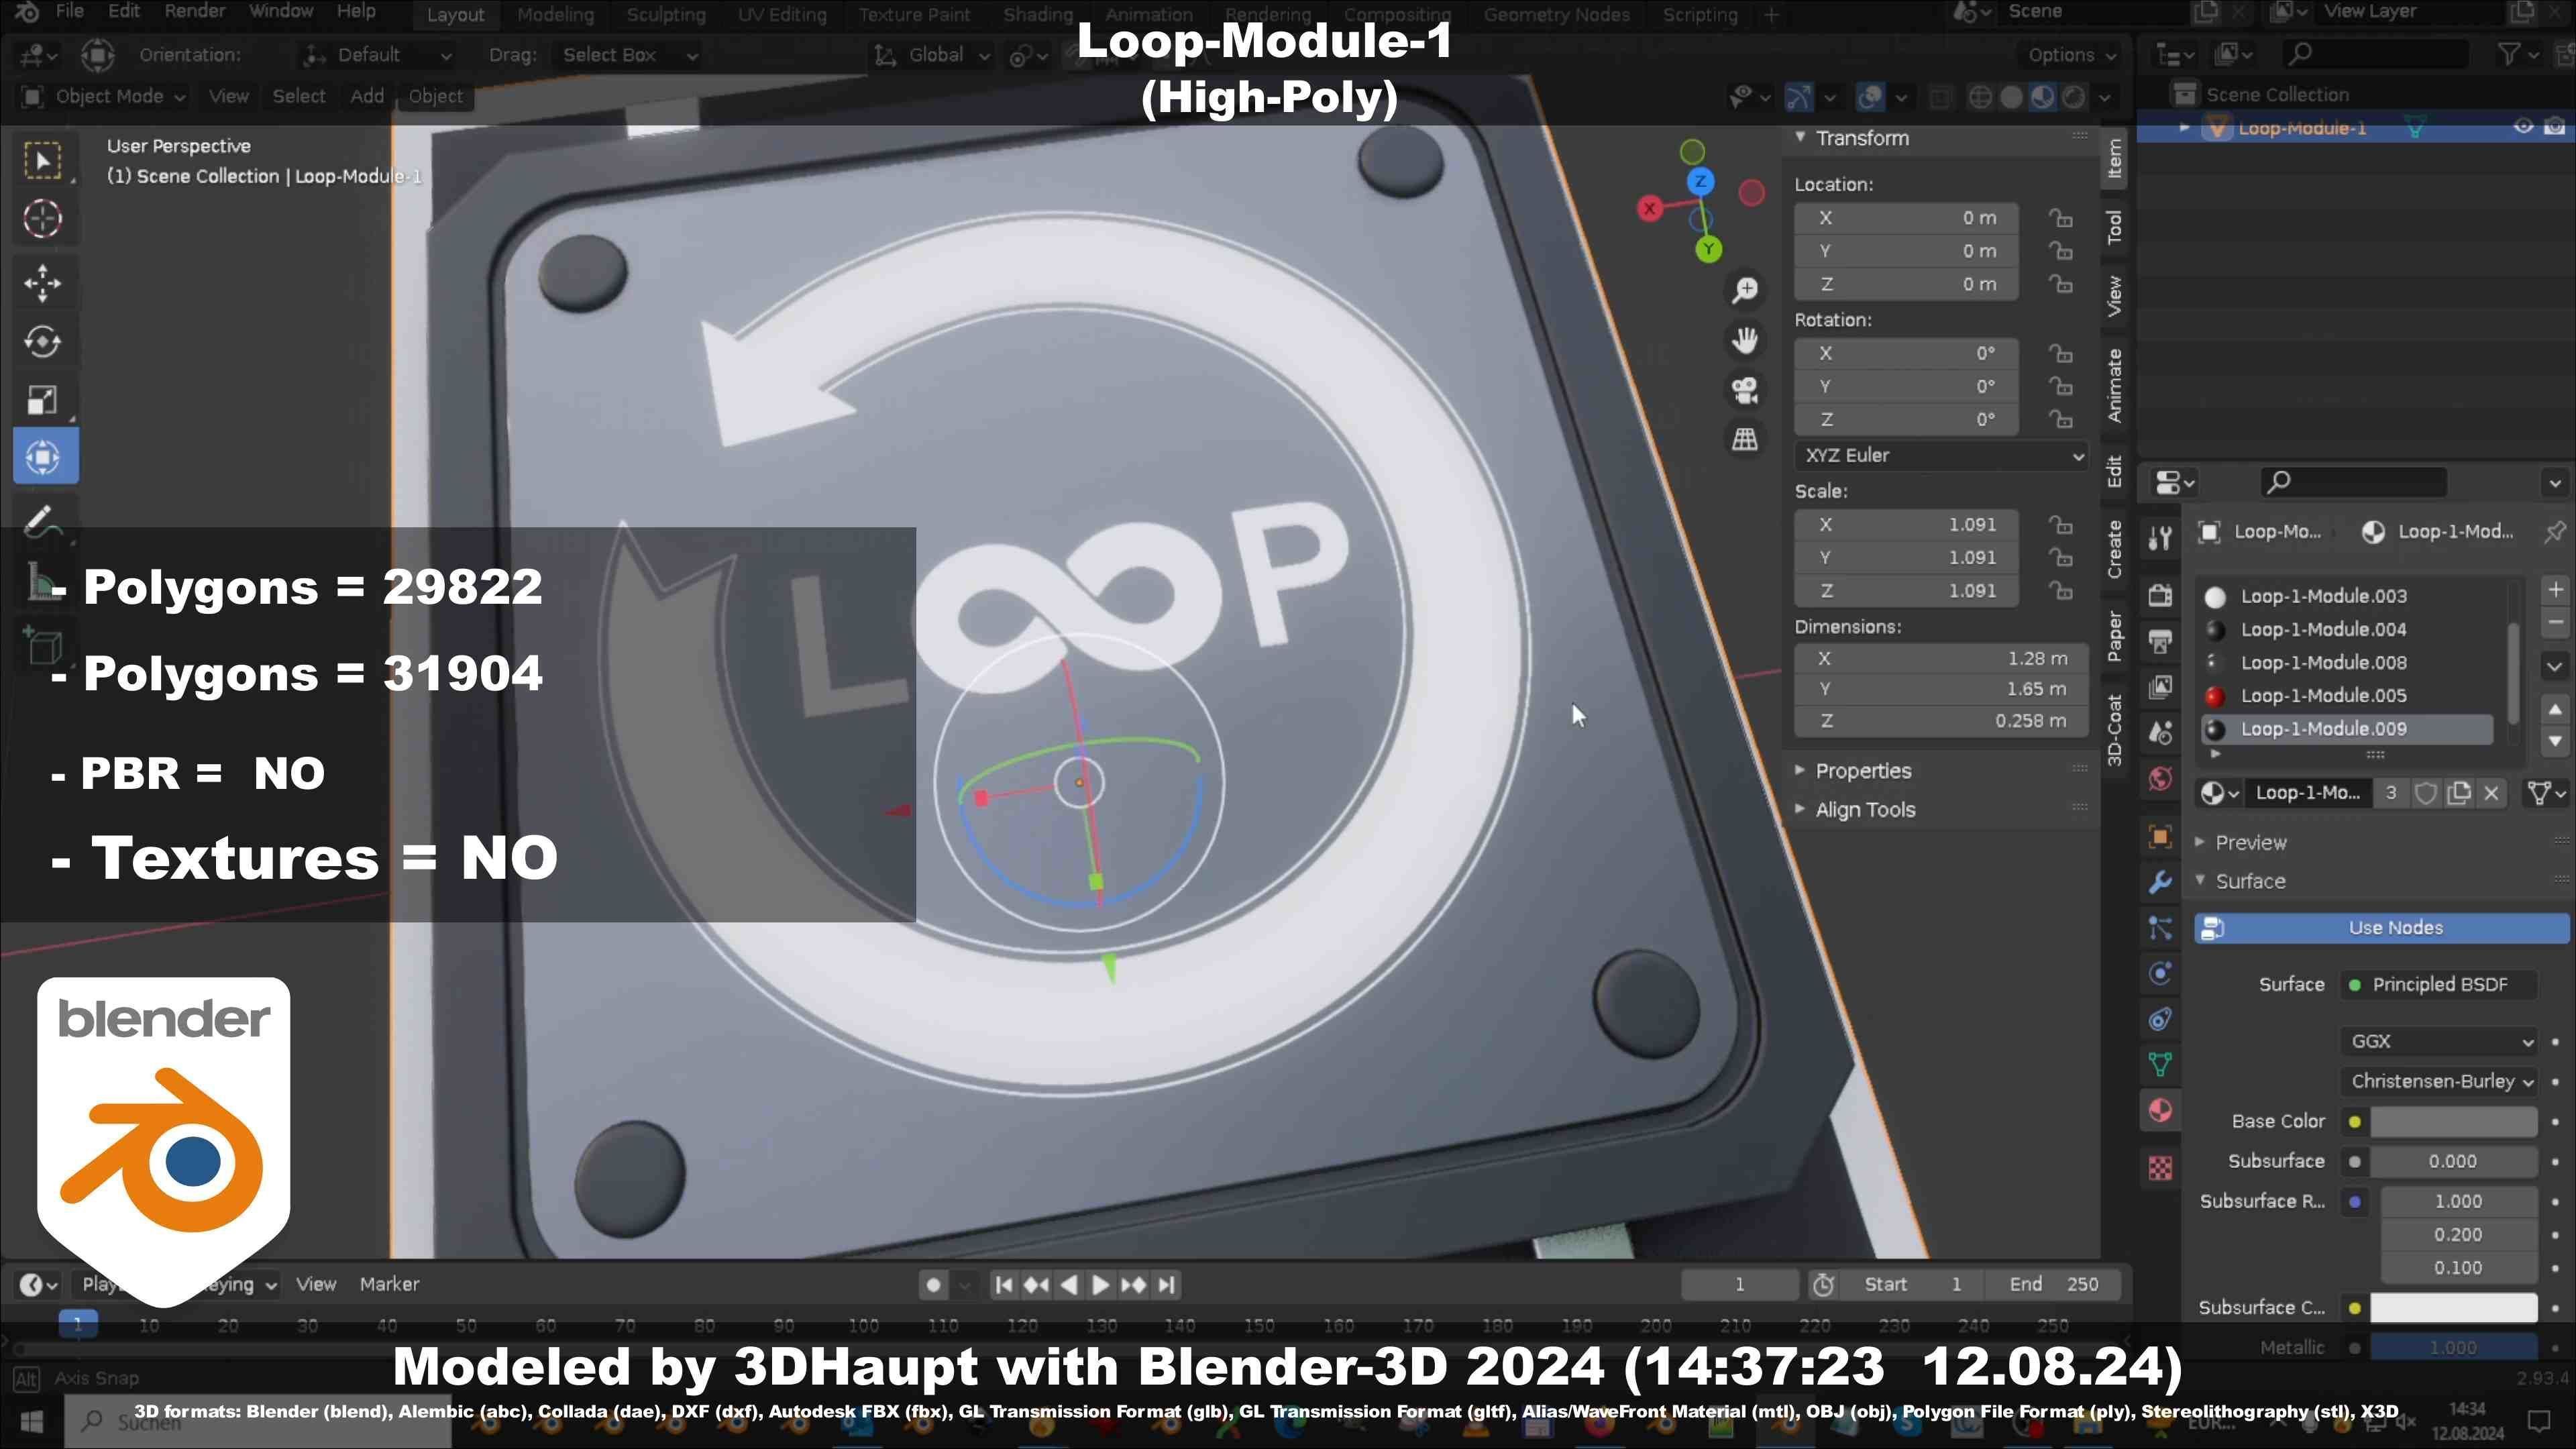Open the Render menu

(x=194, y=12)
